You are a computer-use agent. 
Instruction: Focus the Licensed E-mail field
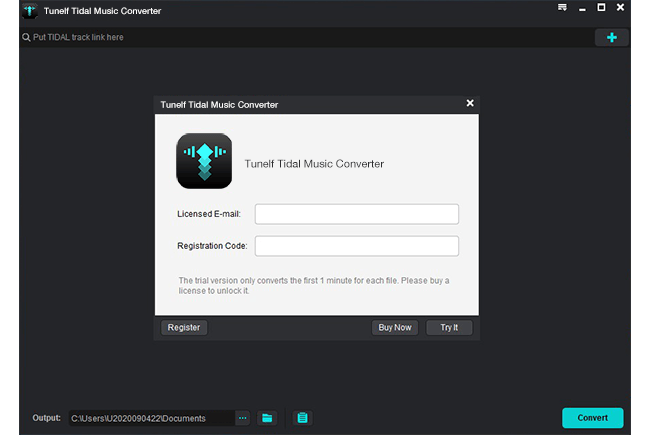click(357, 214)
